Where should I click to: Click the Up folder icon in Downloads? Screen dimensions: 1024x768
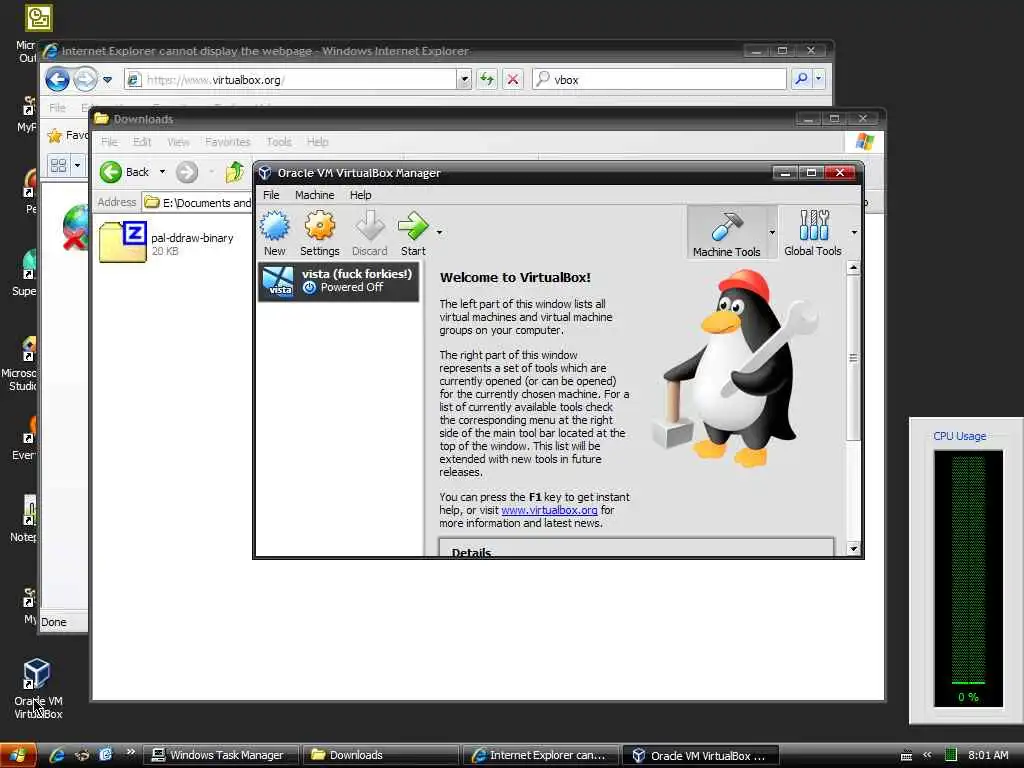pyautogui.click(x=234, y=172)
